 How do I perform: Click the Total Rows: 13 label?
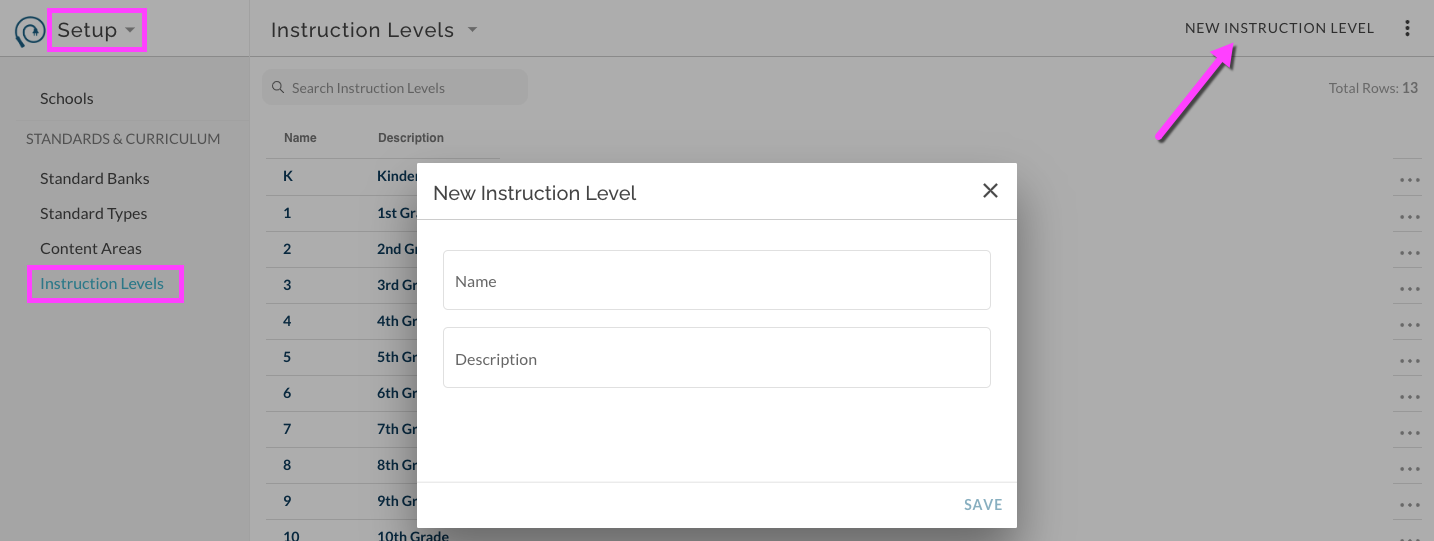tap(1373, 88)
